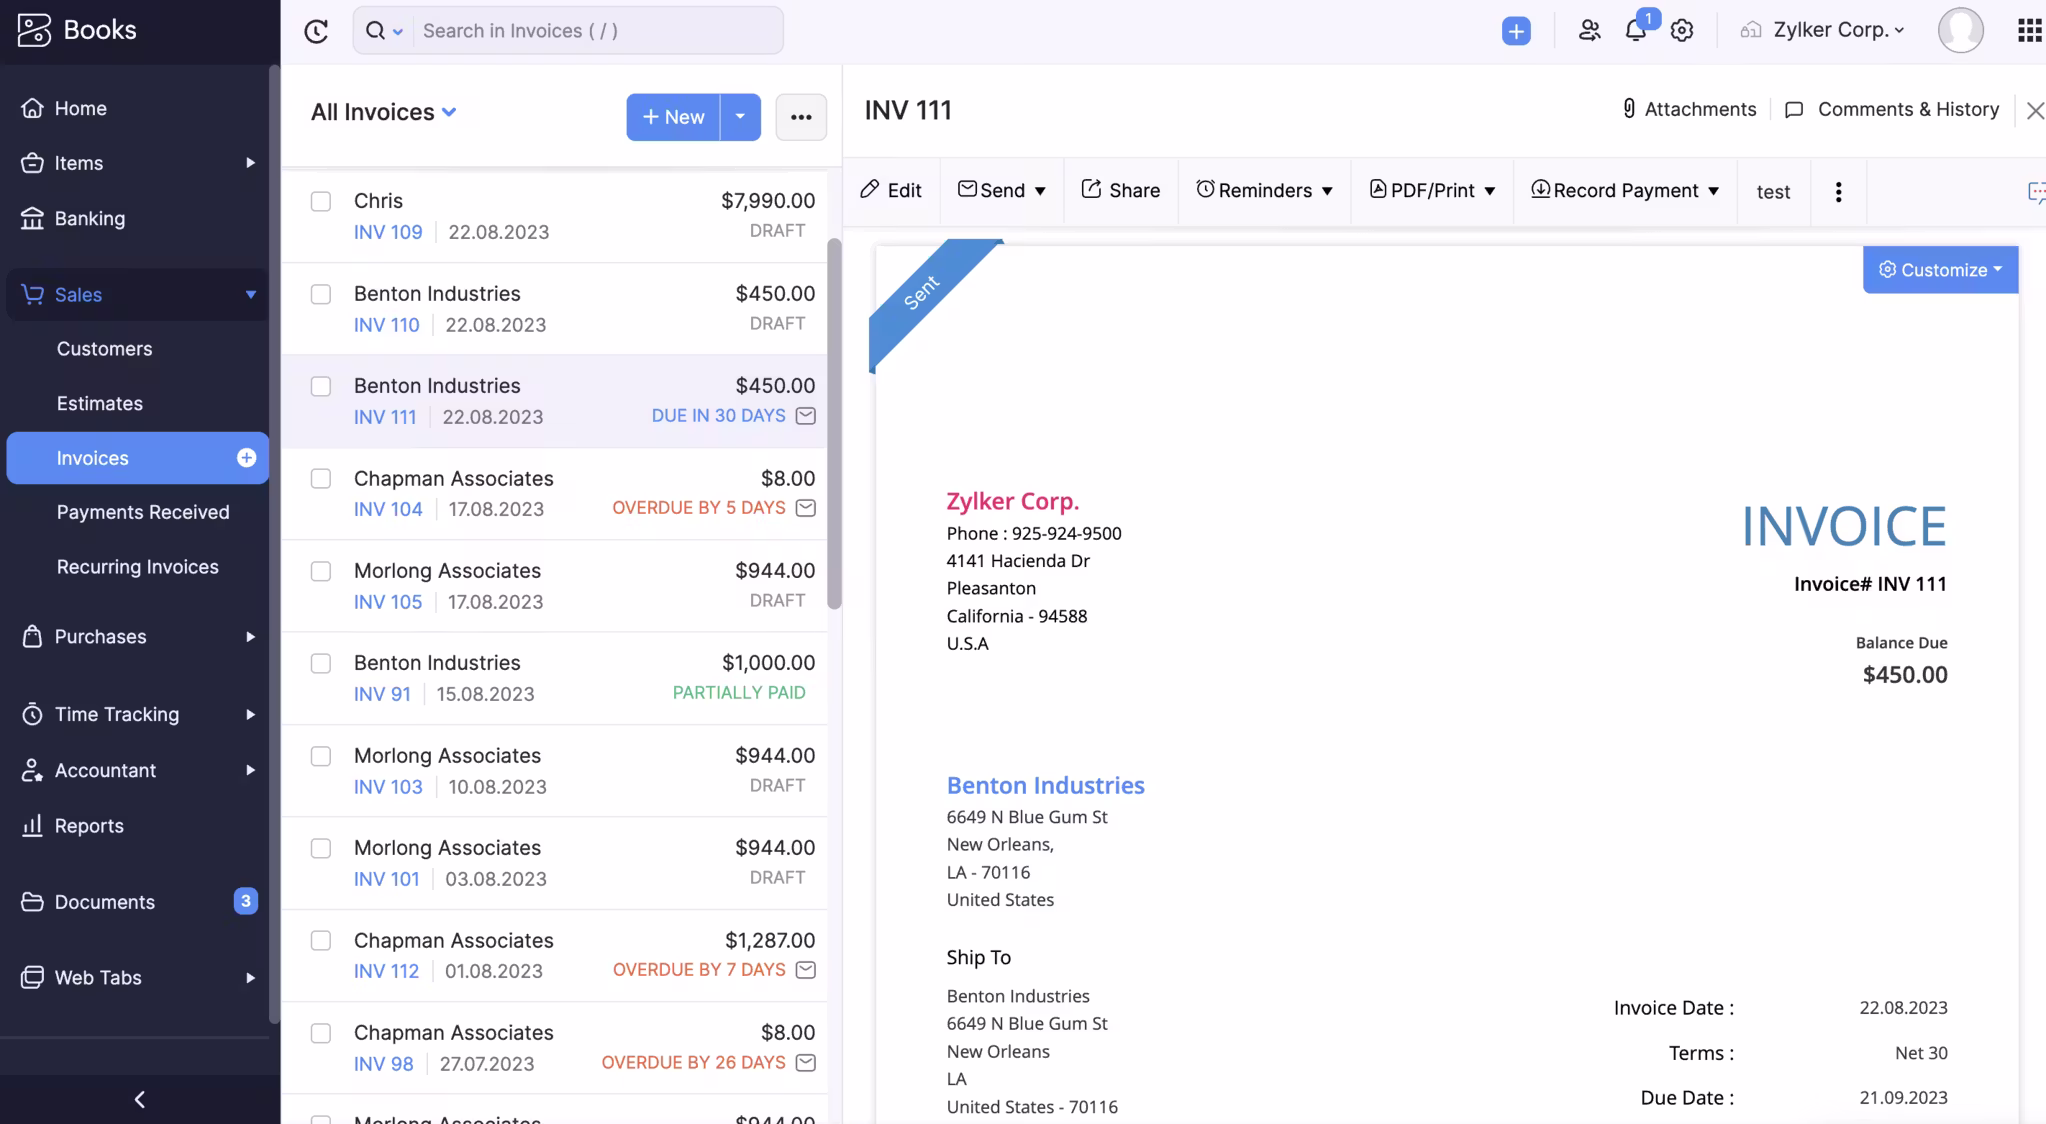Open the Benton Industries customer link on invoice
Image resolution: width=2046 pixels, height=1124 pixels.
tap(1045, 785)
